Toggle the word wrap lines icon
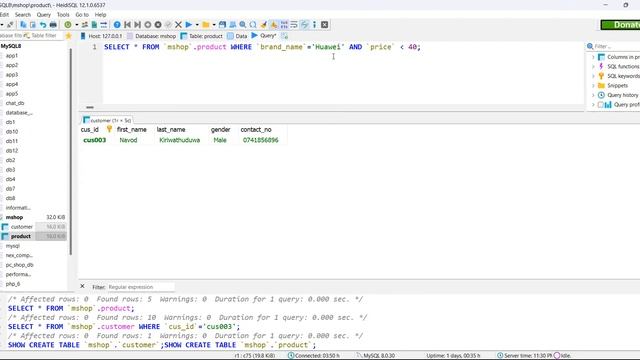The image size is (640, 360). coord(294,25)
